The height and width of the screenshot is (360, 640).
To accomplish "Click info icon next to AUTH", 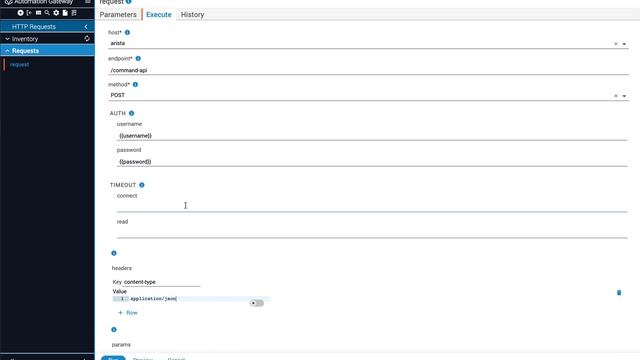I will coord(131,113).
